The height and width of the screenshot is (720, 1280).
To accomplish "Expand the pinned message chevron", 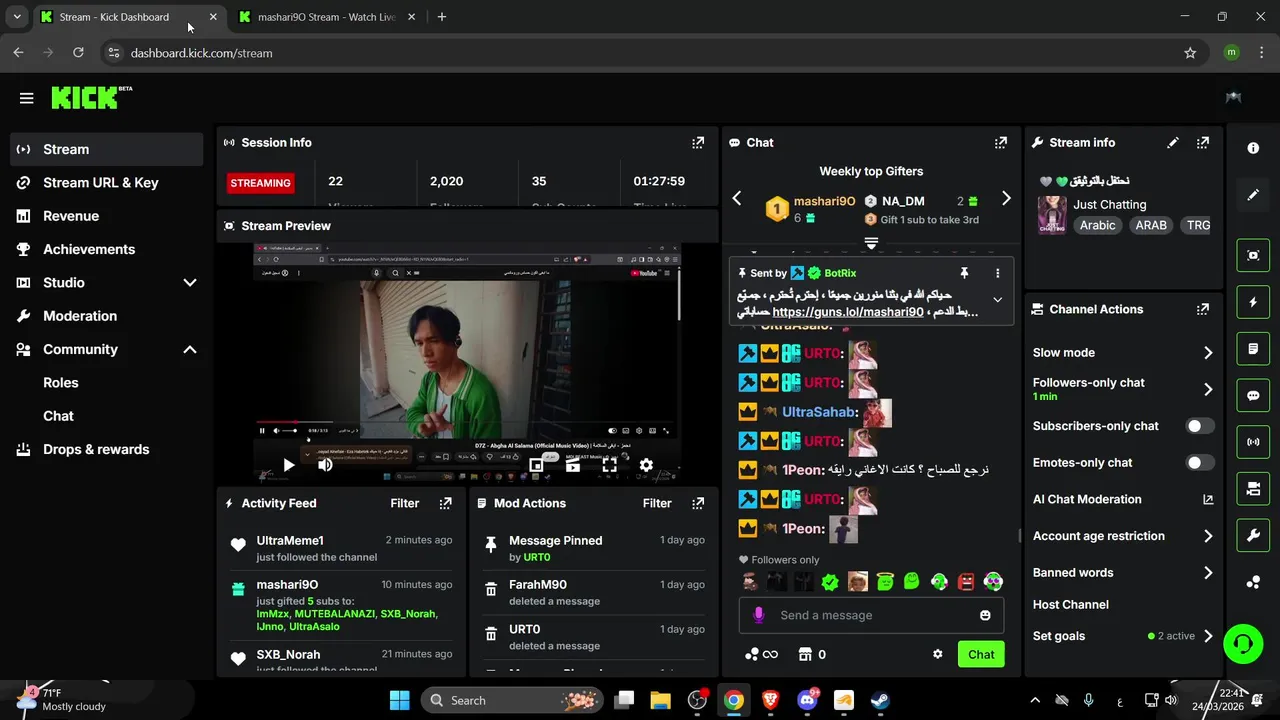I will [x=997, y=300].
